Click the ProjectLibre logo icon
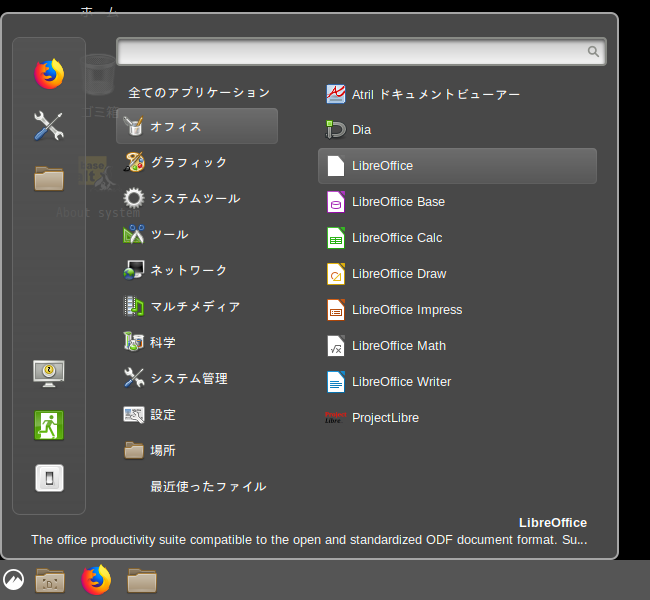Screen dimensions: 650x600 pyautogui.click(x=336, y=418)
